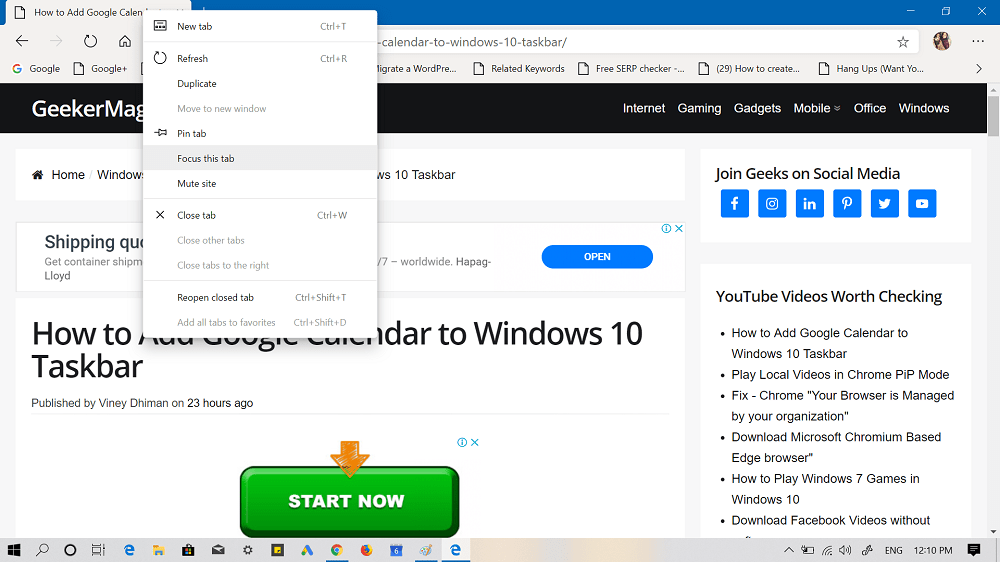
Task: Open Windows nav link
Action: [x=924, y=108]
